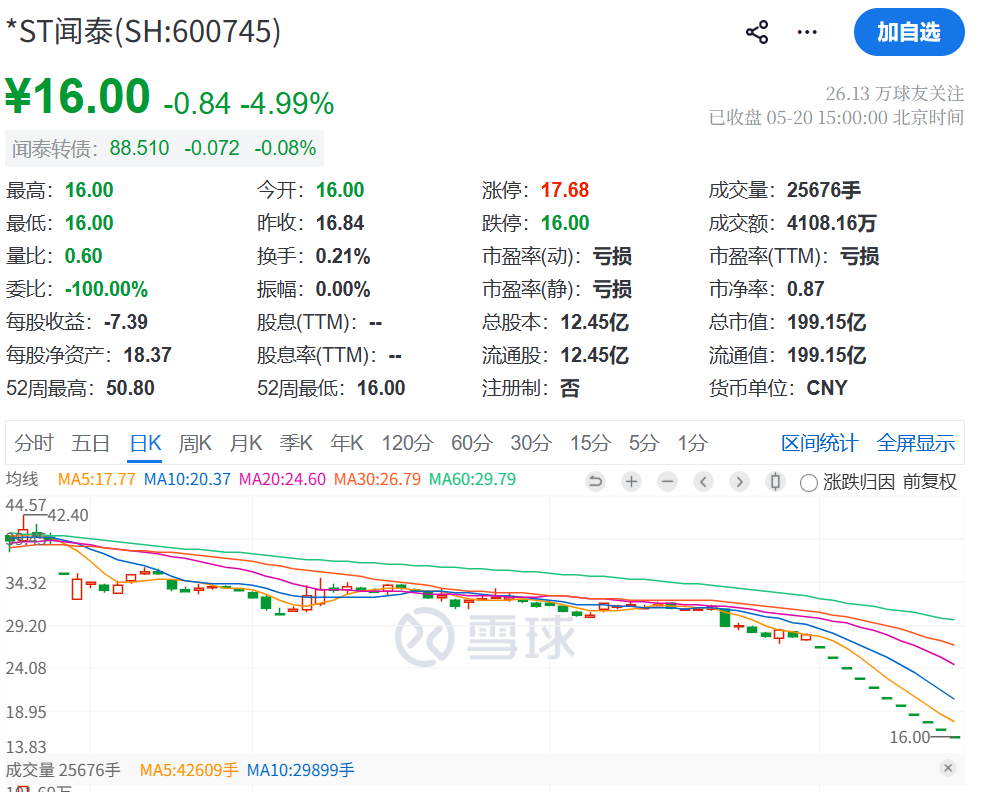Click the current price ¥16.00

(78, 96)
